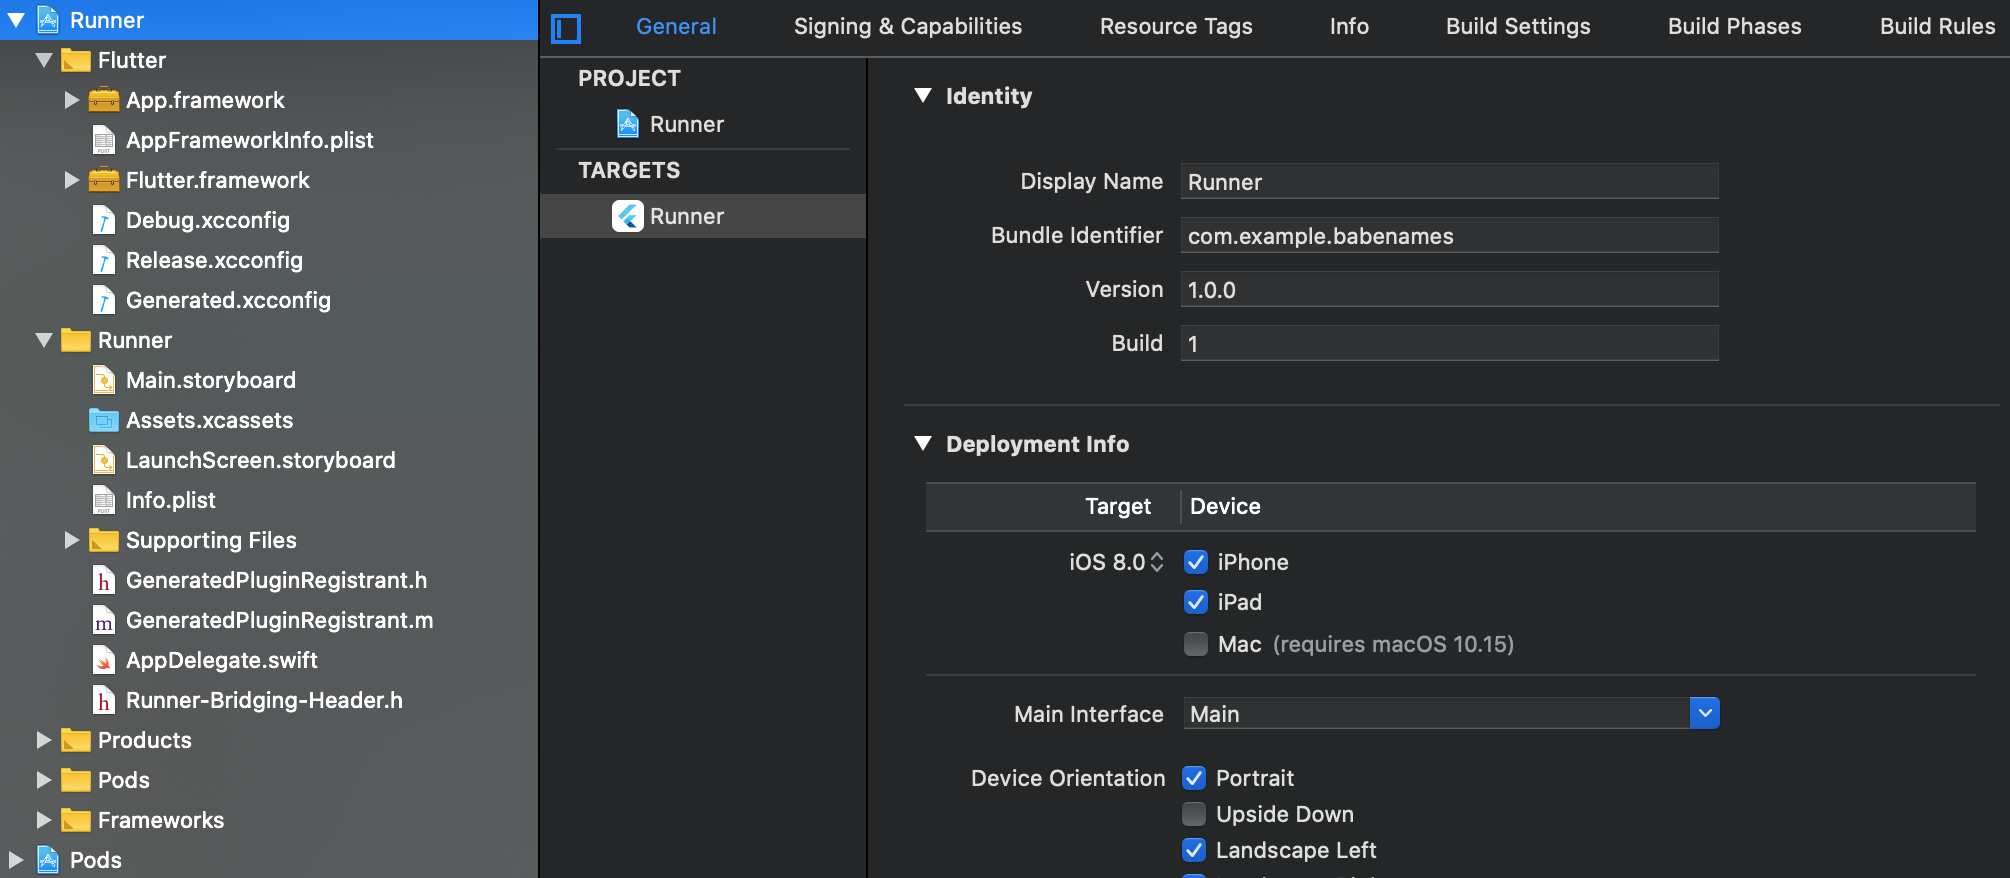Screen dimensions: 2010x878
Task: Expand the Frameworks group
Action: 43,820
